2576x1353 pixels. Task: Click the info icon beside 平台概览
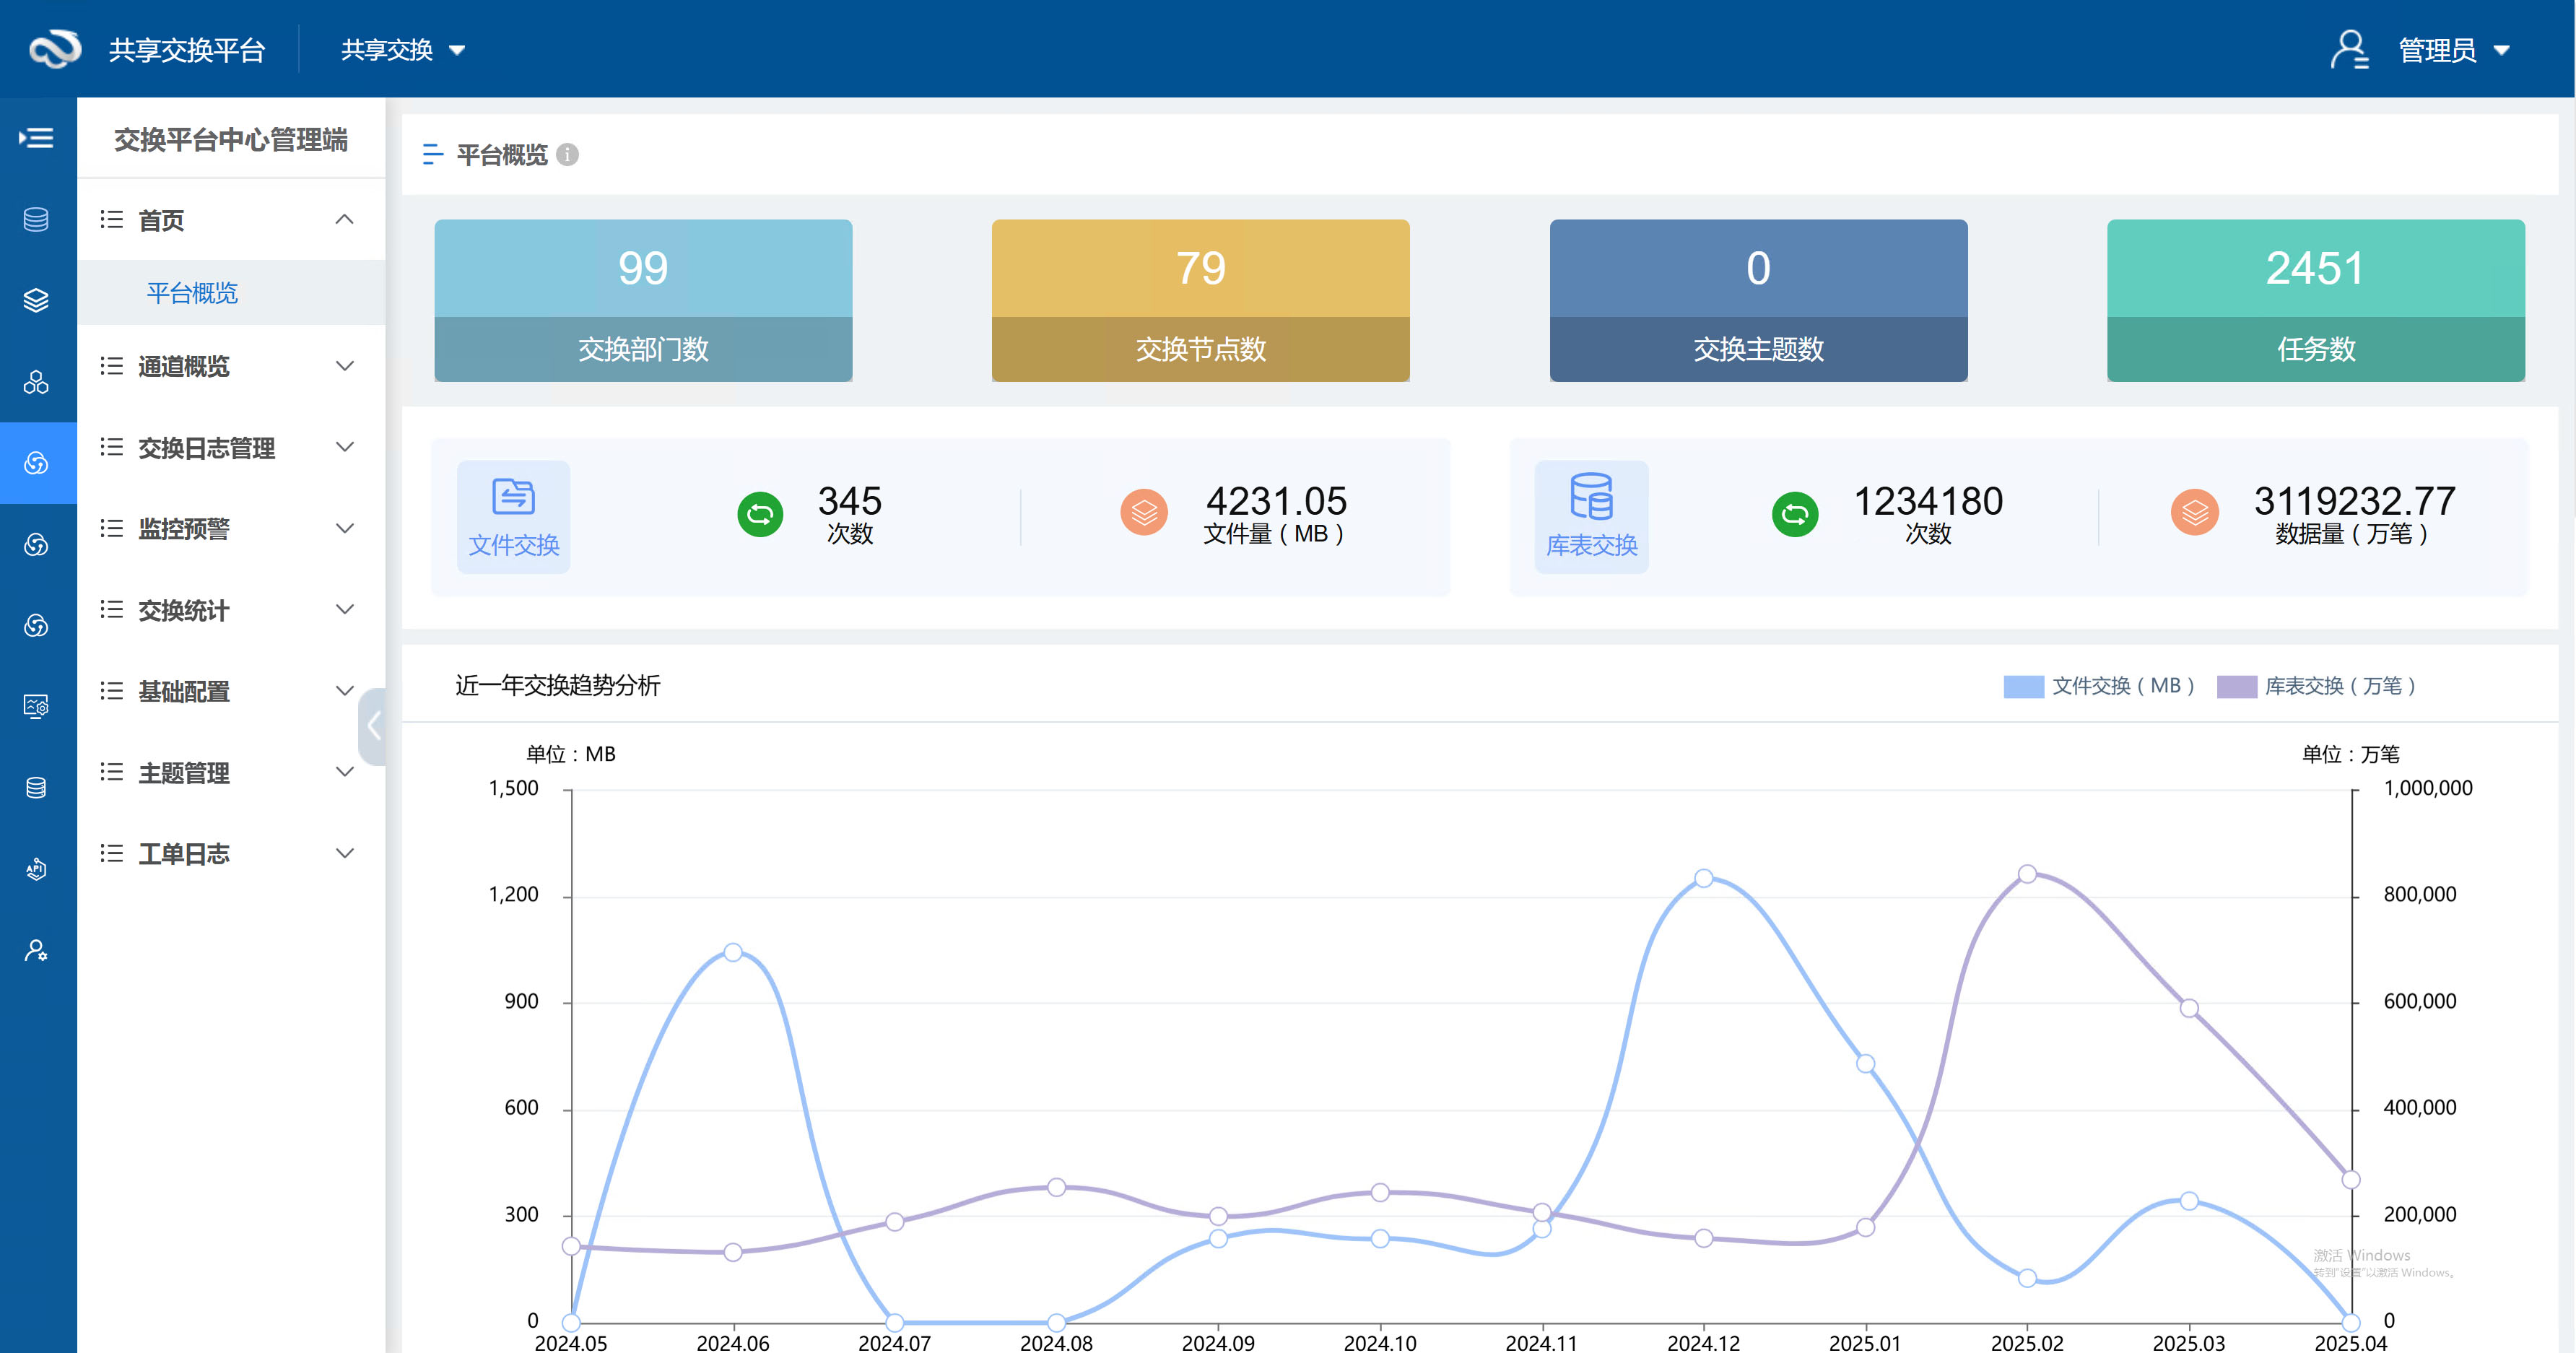pos(567,155)
